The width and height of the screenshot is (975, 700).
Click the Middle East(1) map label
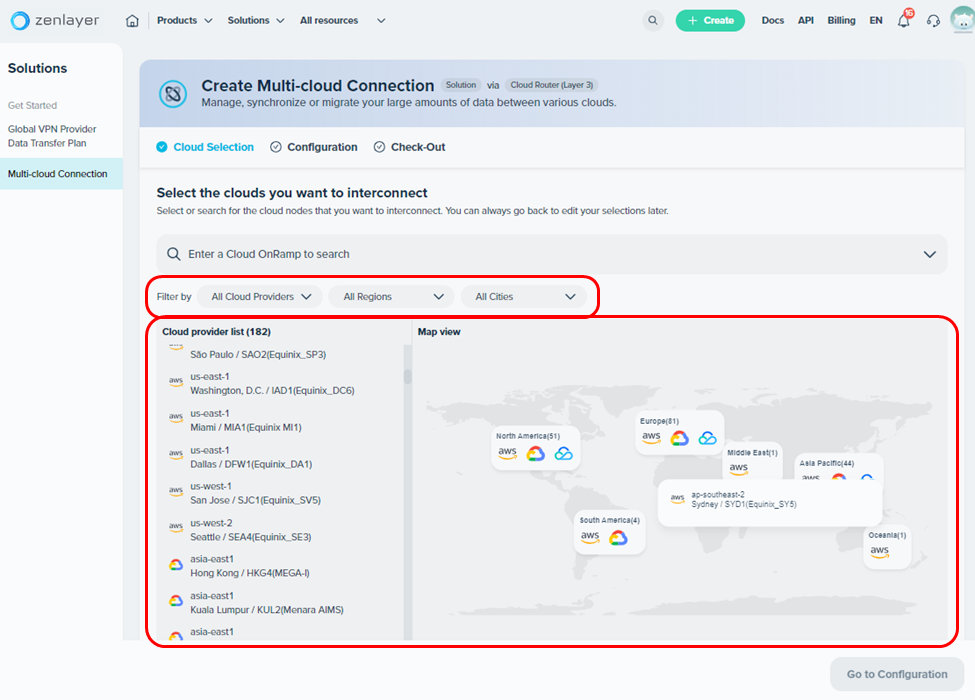coord(752,453)
